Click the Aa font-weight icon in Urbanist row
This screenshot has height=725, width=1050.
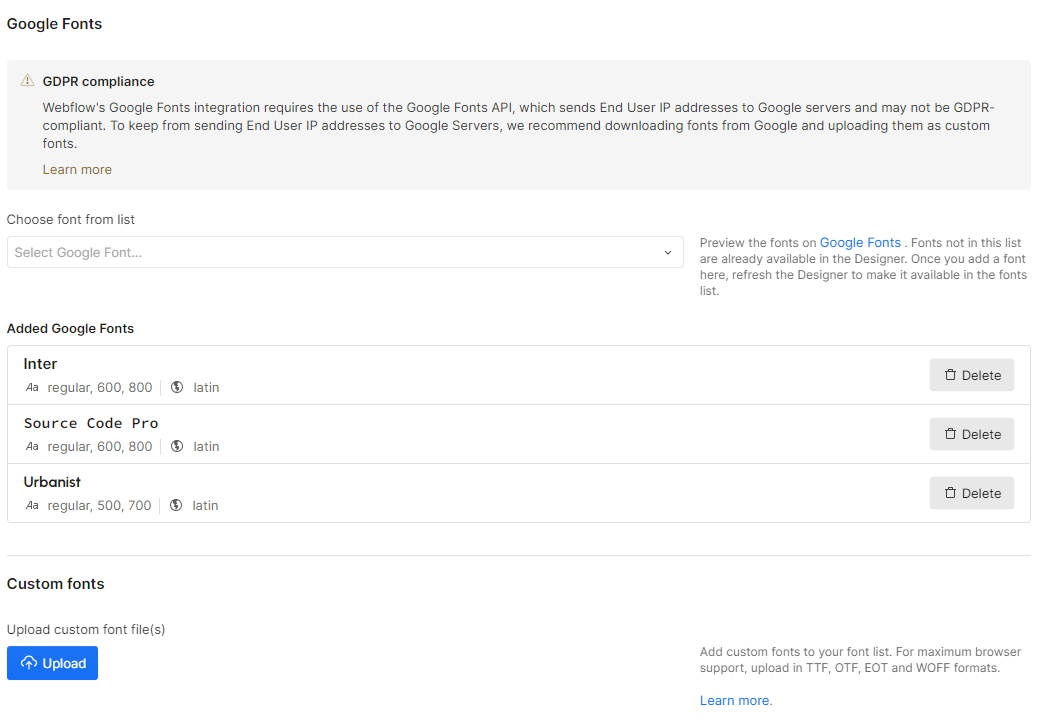coord(32,505)
